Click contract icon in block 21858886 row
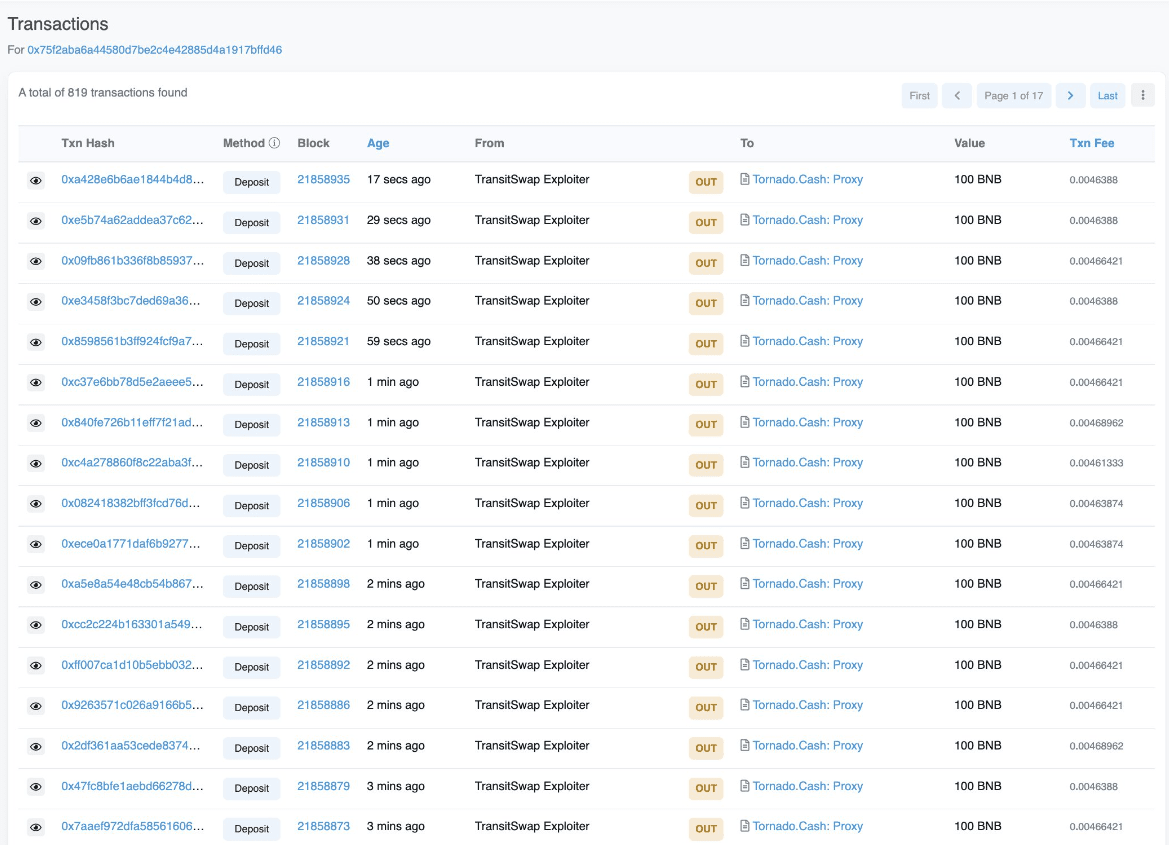 pyautogui.click(x=744, y=705)
